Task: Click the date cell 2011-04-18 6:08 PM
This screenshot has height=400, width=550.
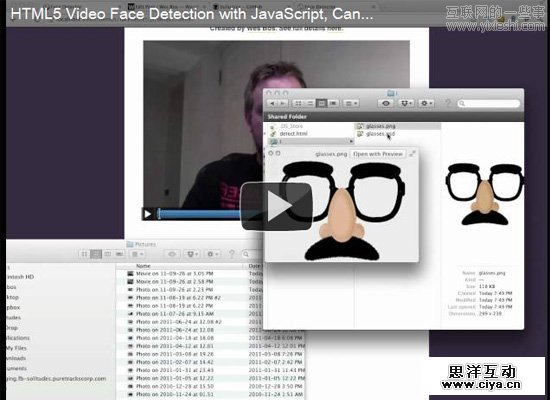Action: click(x=276, y=338)
